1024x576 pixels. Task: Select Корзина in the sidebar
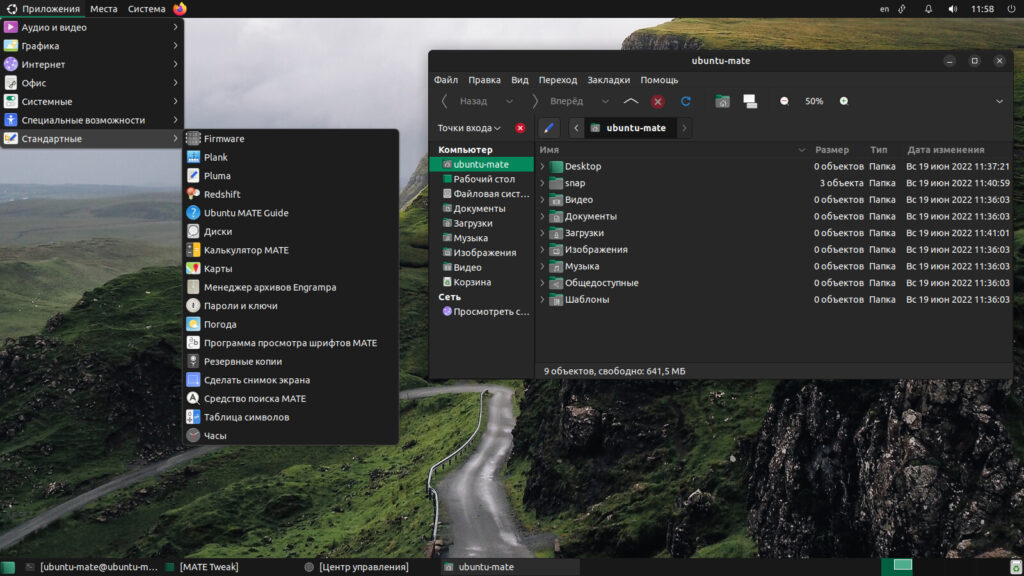point(472,282)
